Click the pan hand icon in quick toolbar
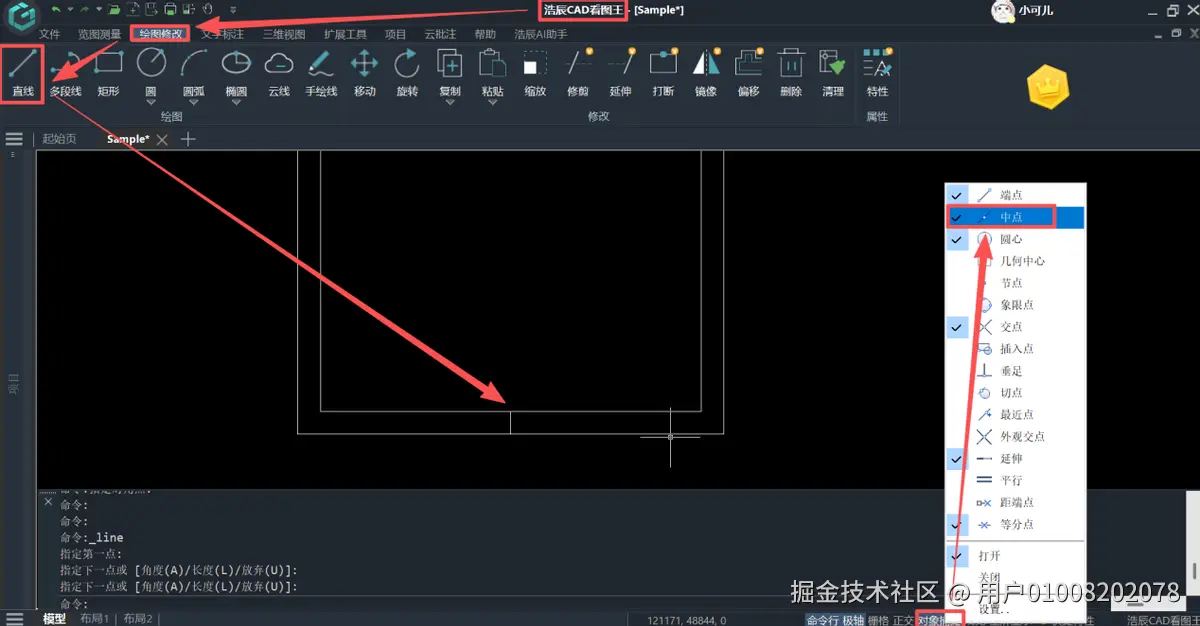This screenshot has width=1200, height=626. pyautogui.click(x=207, y=9)
